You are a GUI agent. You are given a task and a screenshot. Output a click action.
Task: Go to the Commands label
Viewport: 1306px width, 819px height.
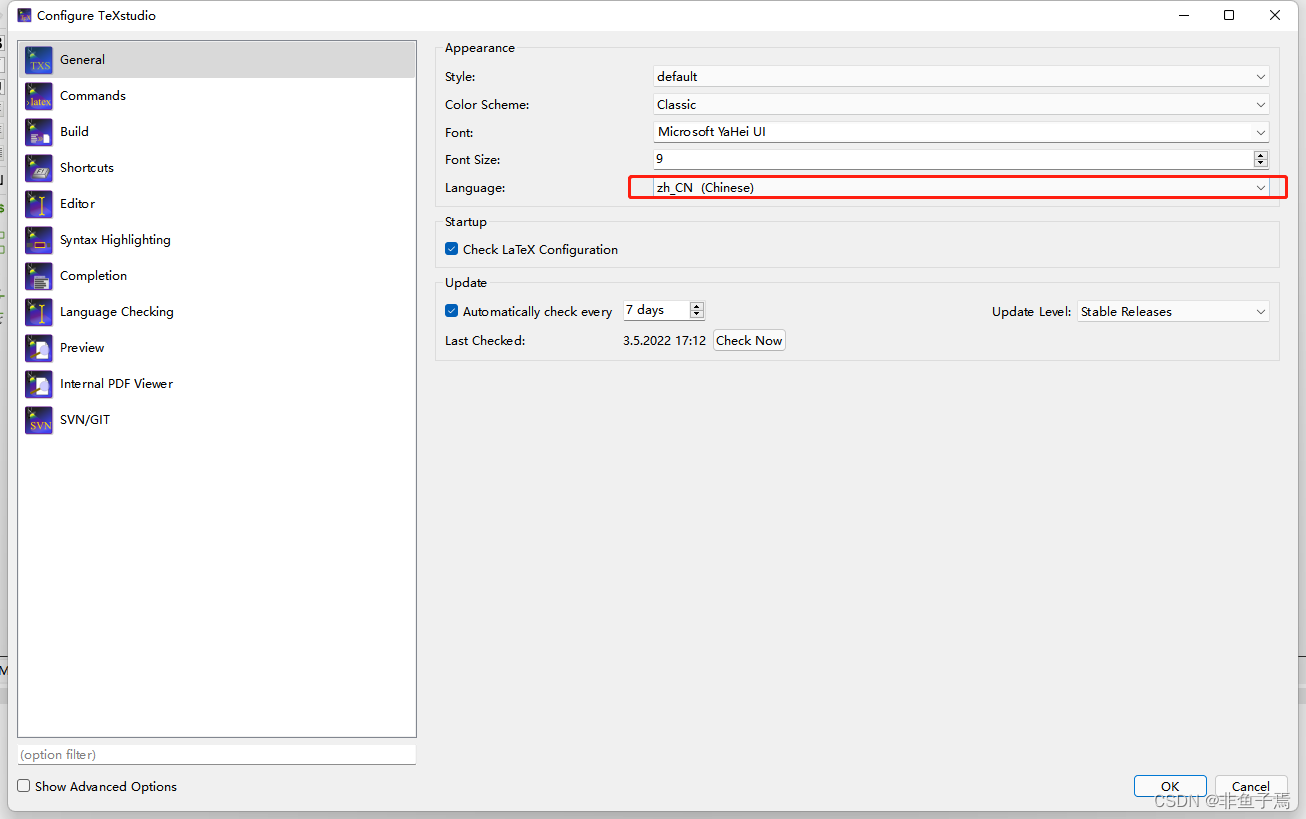[93, 96]
